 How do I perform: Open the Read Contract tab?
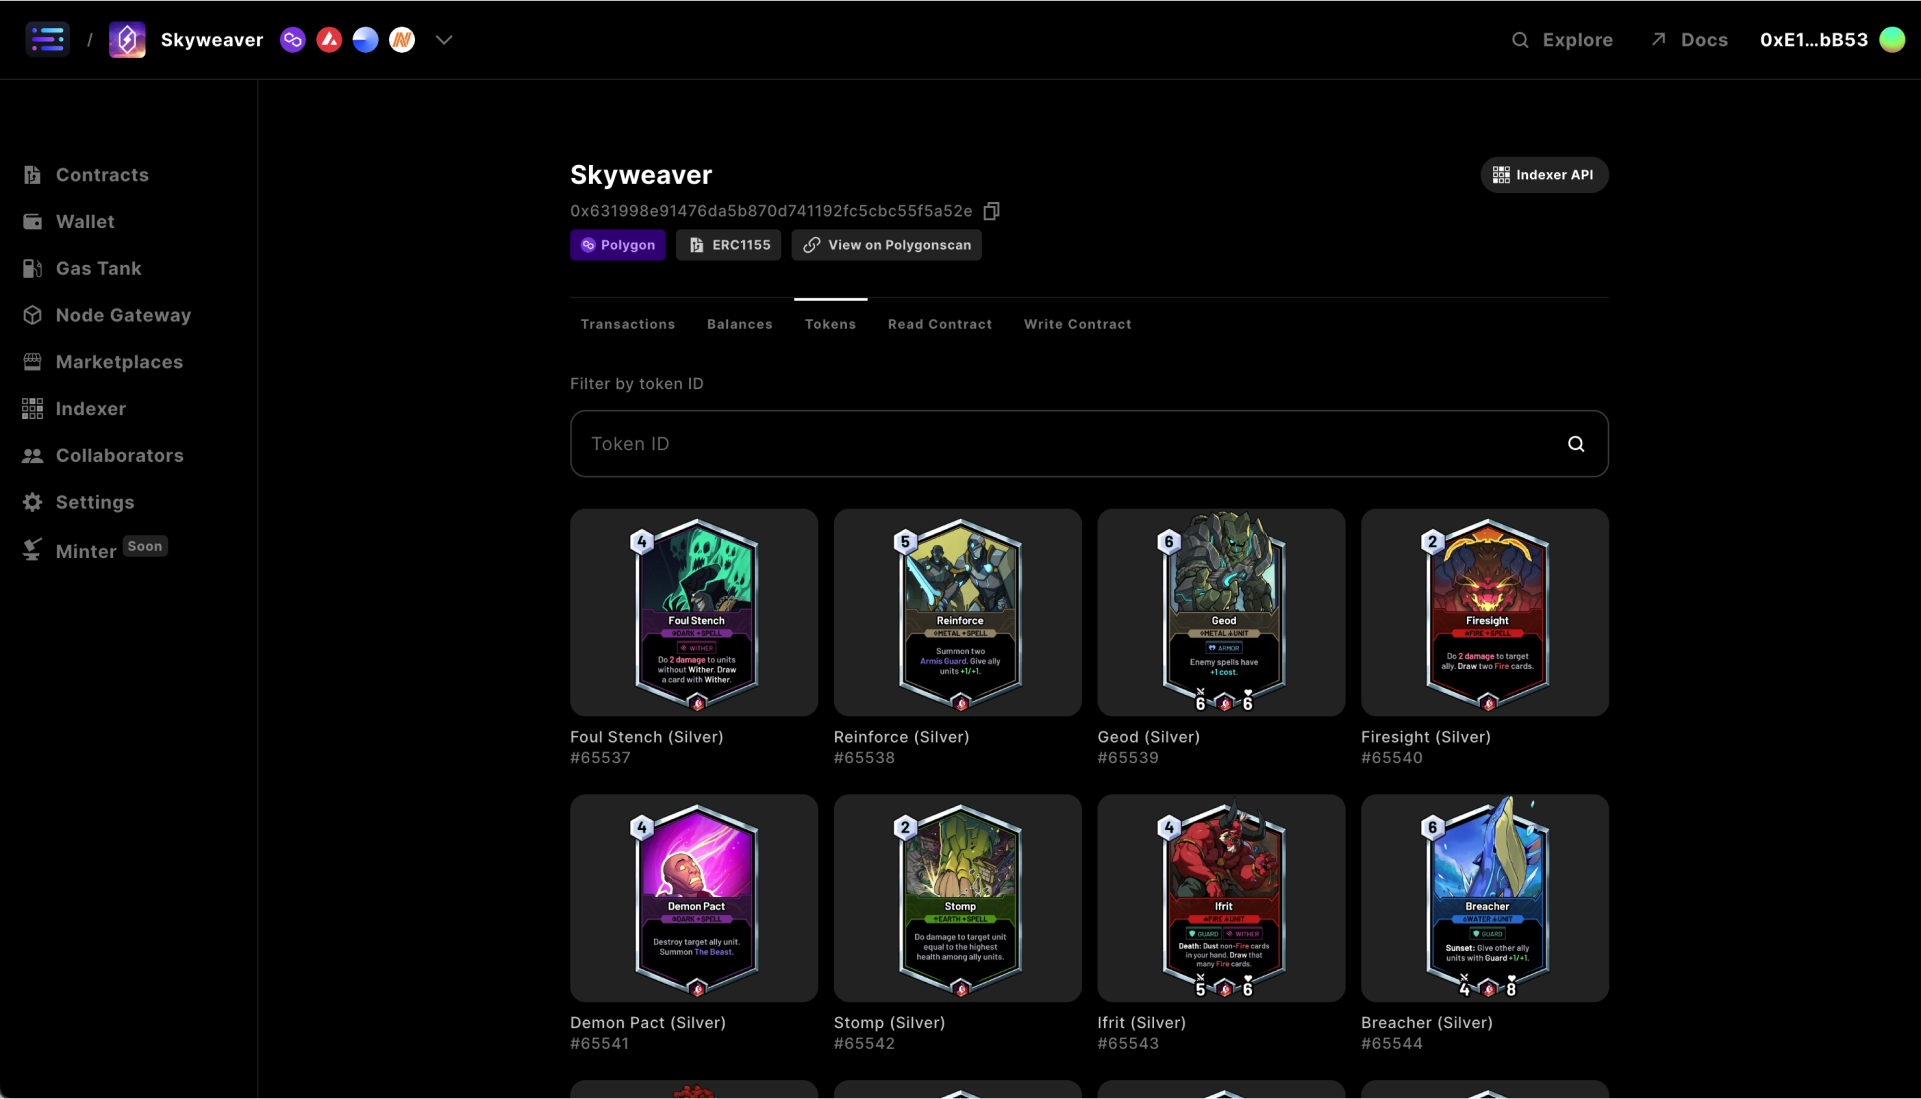(x=939, y=324)
